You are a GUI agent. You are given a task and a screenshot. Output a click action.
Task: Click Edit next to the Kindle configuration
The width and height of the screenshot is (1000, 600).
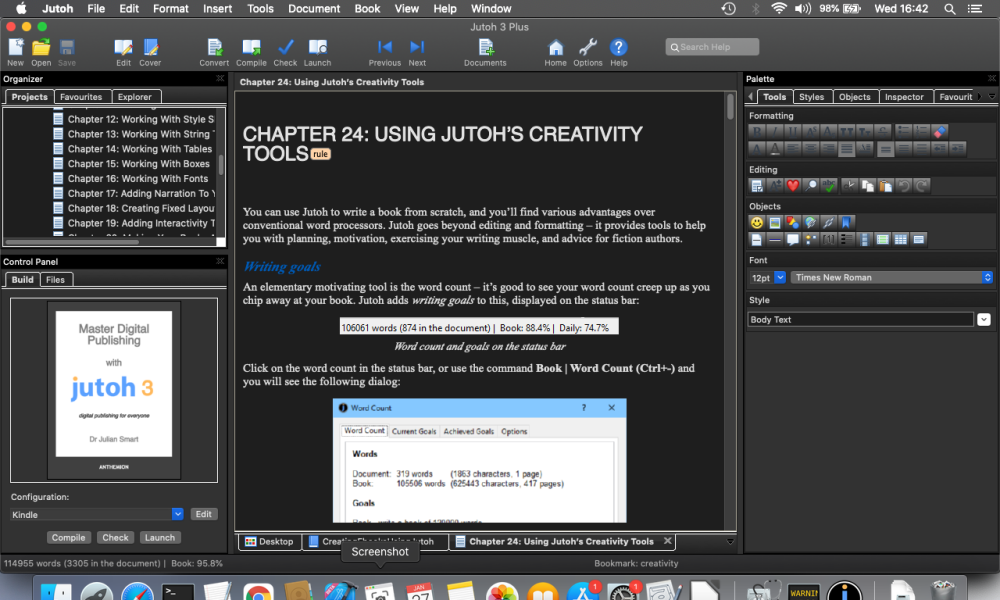tap(203, 513)
